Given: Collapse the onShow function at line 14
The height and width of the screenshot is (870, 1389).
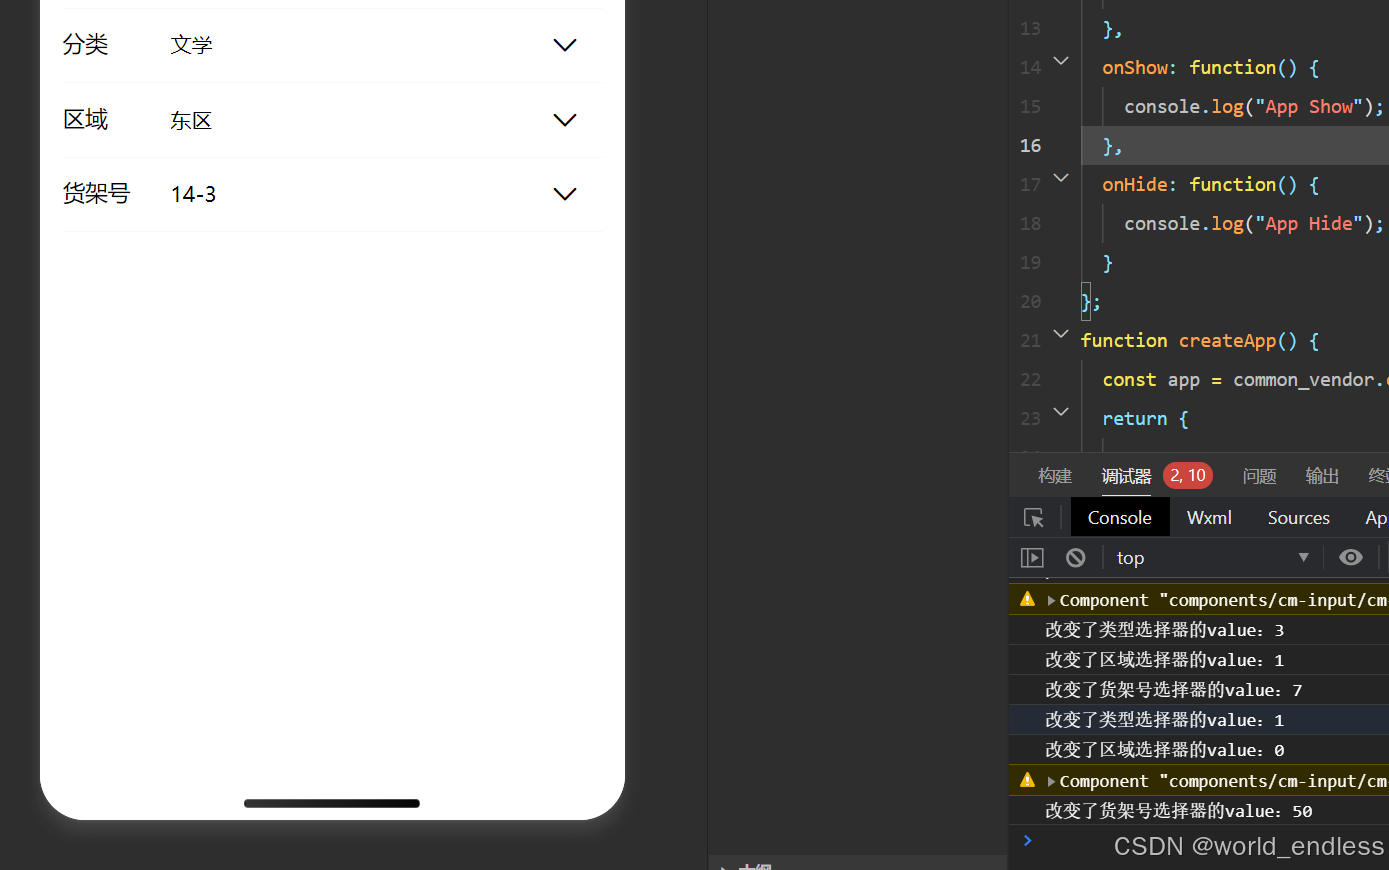Looking at the screenshot, I should coord(1061,62).
